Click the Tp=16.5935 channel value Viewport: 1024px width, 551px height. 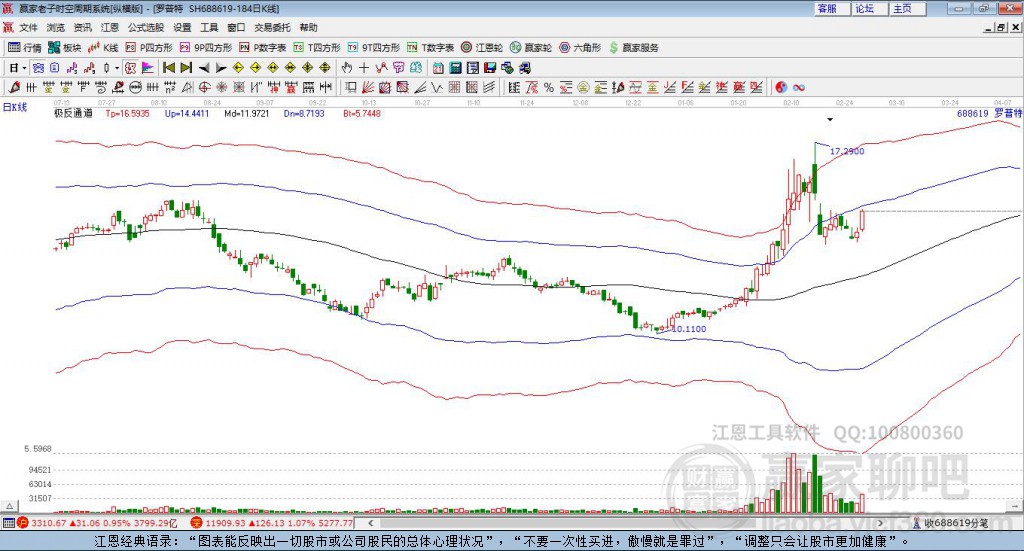tap(127, 113)
